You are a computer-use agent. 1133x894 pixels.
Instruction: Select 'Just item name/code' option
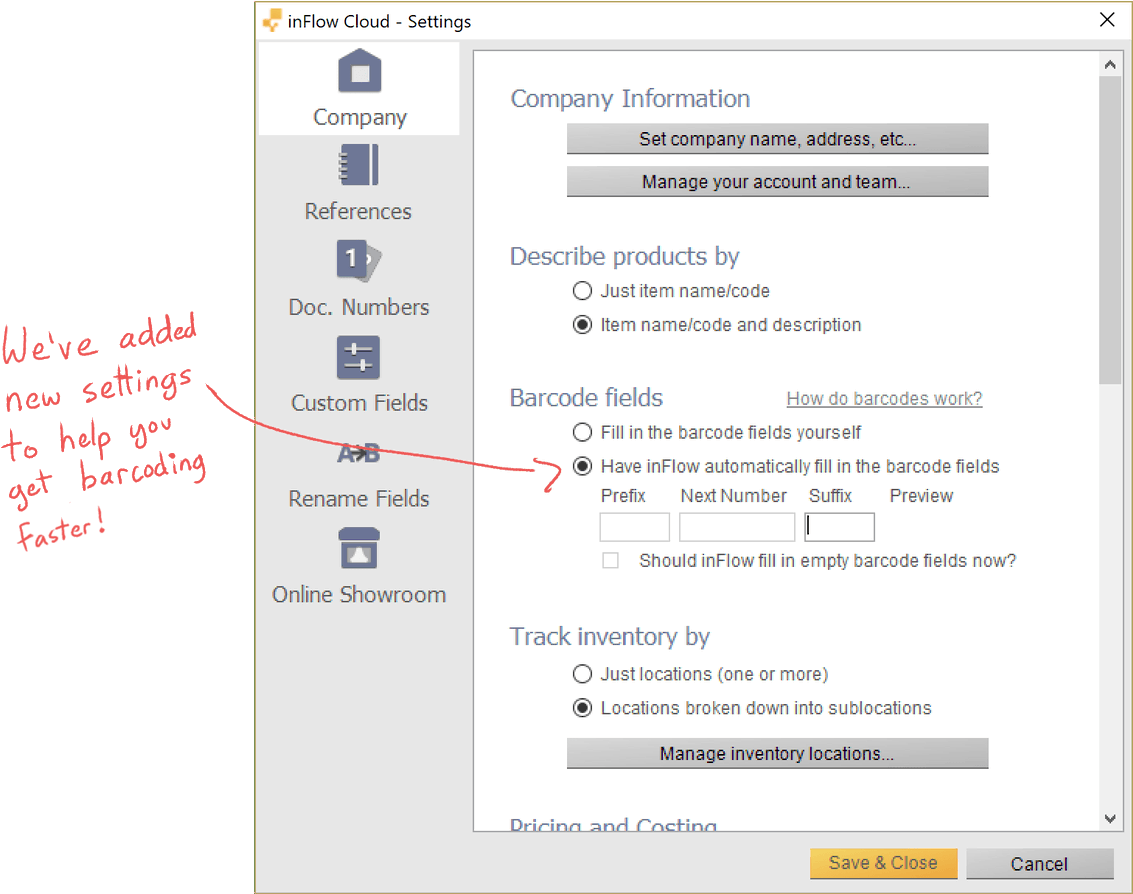pos(582,291)
